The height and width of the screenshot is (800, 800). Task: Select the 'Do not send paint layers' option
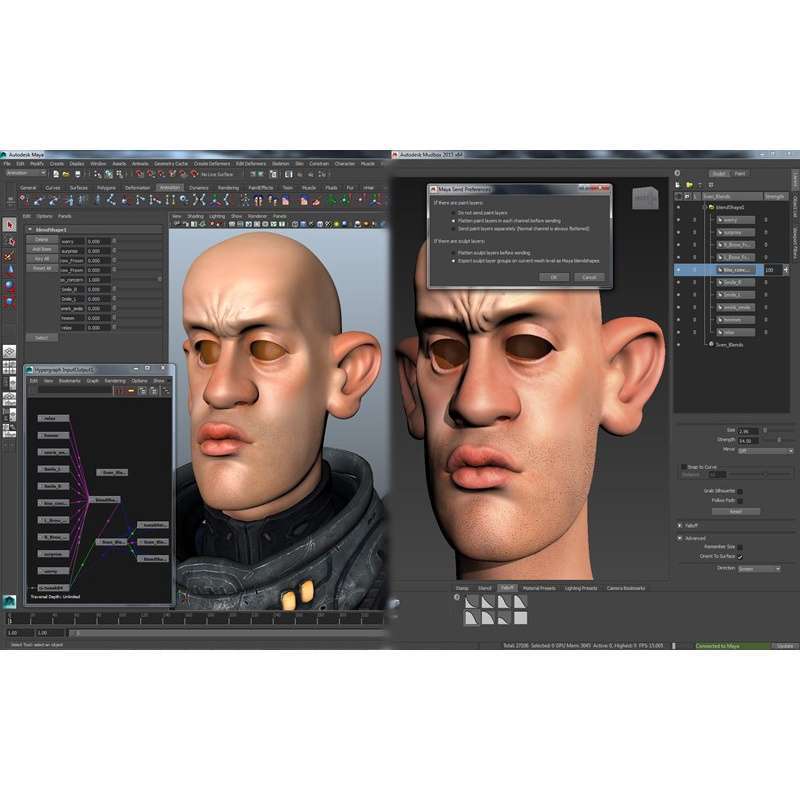tap(452, 212)
